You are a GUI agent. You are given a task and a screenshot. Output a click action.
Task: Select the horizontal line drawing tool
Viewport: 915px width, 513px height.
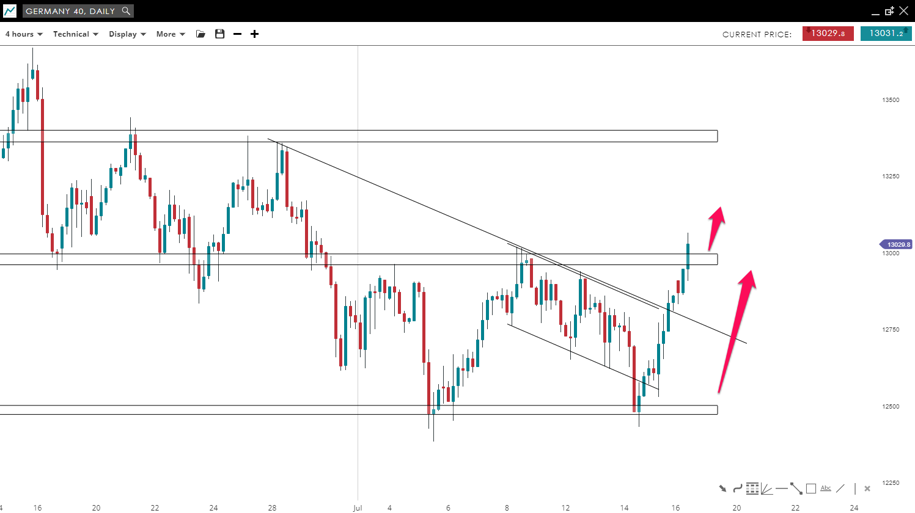point(781,489)
